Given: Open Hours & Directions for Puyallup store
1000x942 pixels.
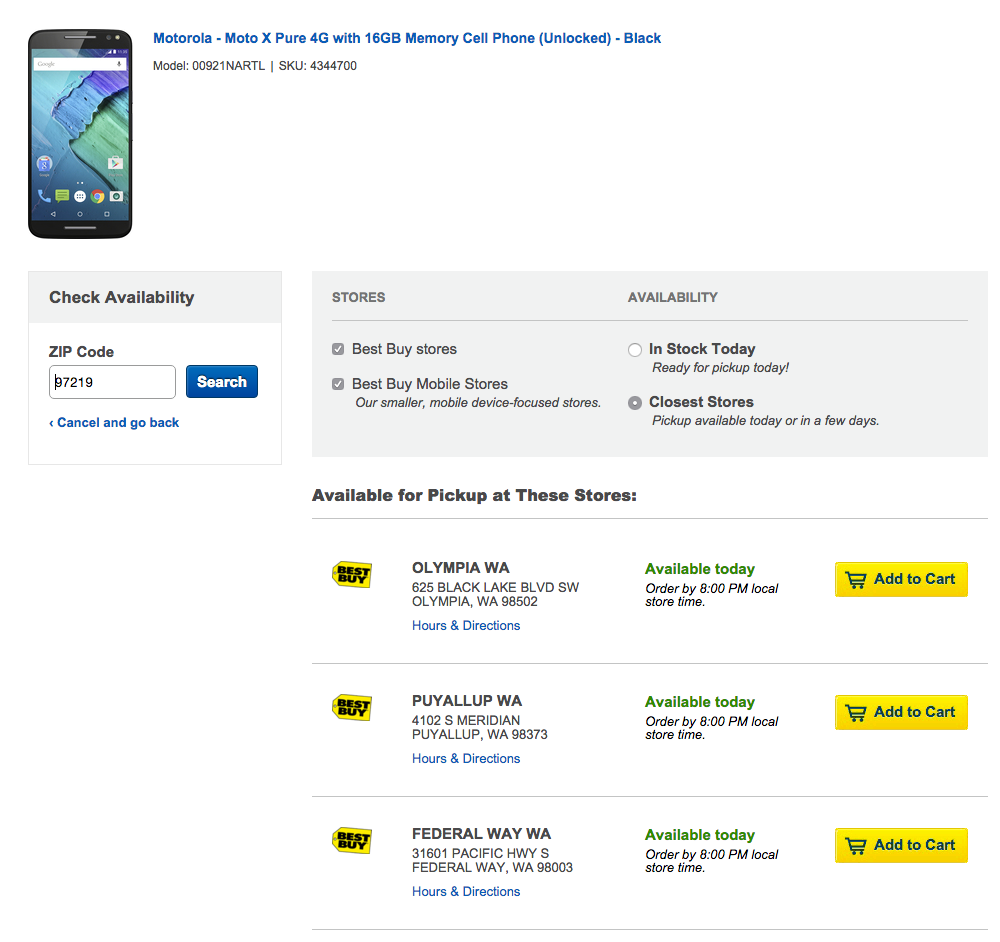Looking at the screenshot, I should [466, 759].
